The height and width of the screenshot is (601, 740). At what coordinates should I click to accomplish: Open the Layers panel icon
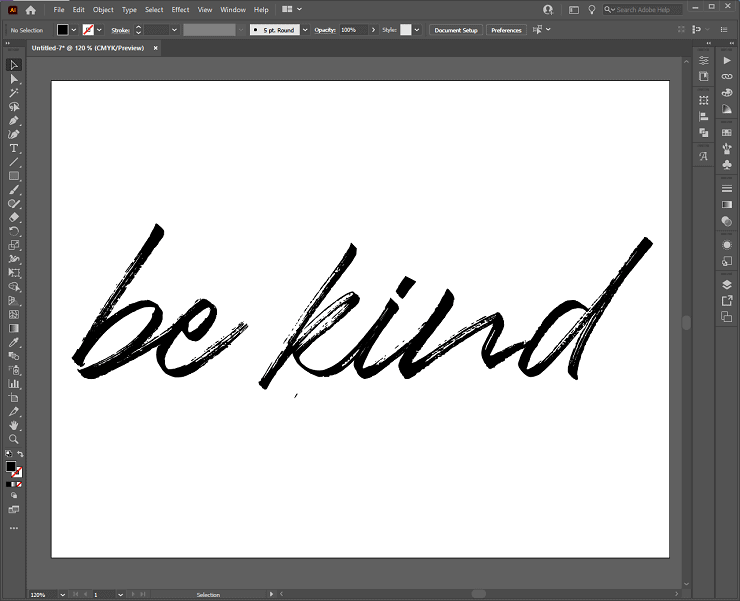point(727,285)
